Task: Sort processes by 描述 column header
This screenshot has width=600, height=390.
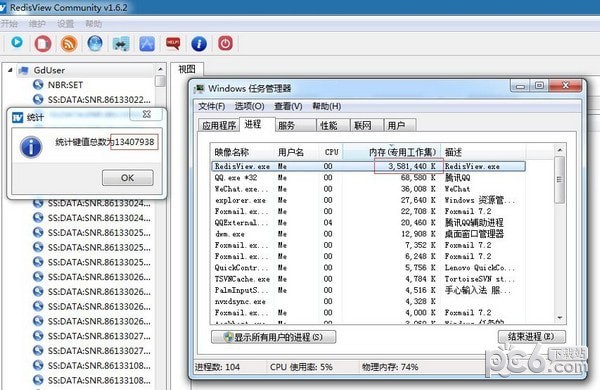Action: coord(483,152)
